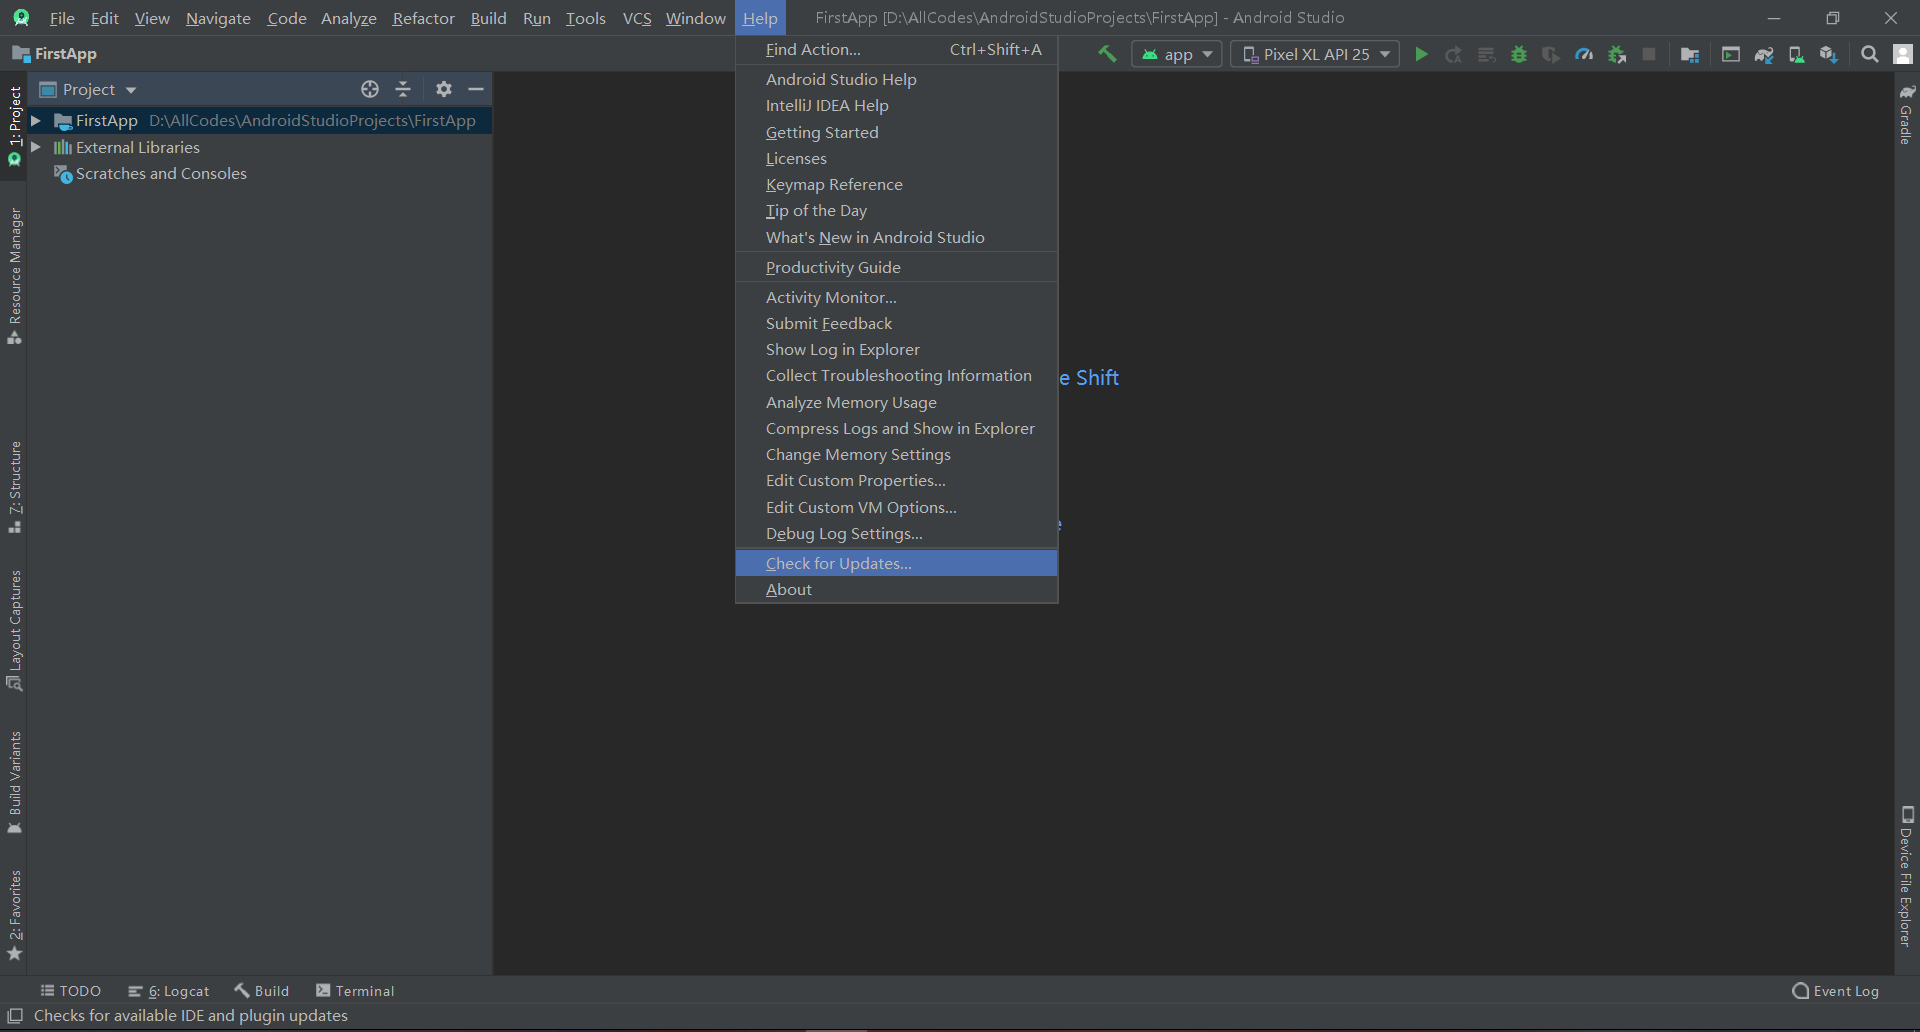This screenshot has height=1032, width=1920.
Task: Open Project Structure icon in toolbar
Action: click(1690, 54)
